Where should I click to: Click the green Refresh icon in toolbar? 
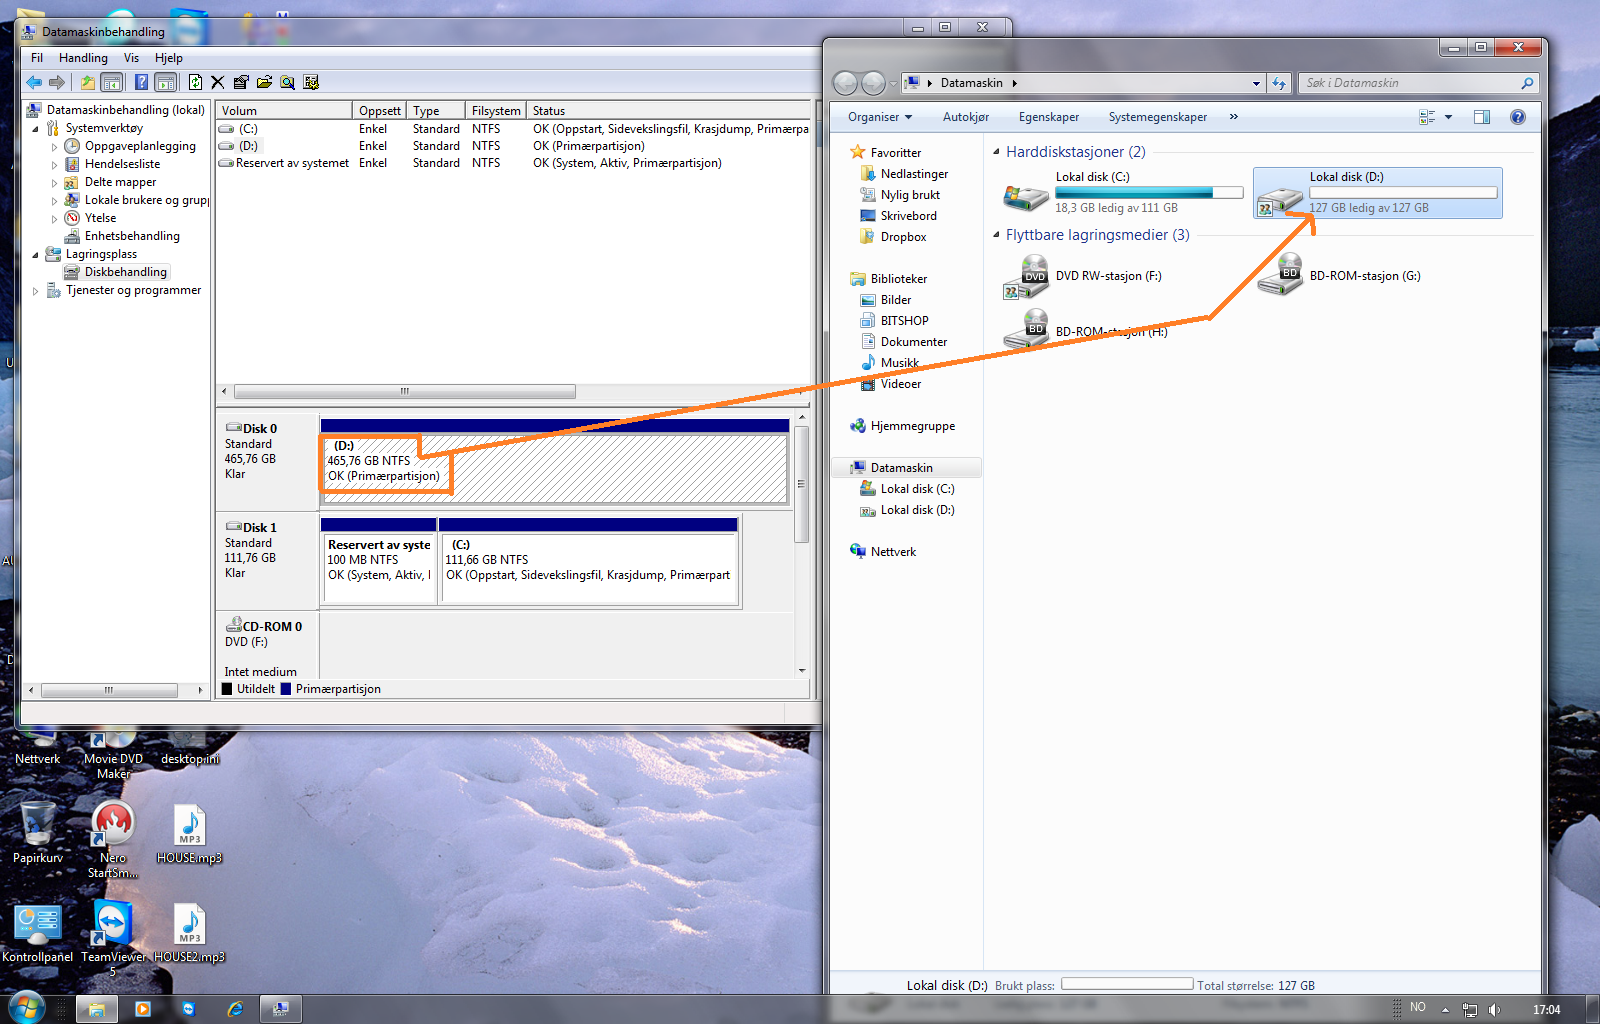195,82
